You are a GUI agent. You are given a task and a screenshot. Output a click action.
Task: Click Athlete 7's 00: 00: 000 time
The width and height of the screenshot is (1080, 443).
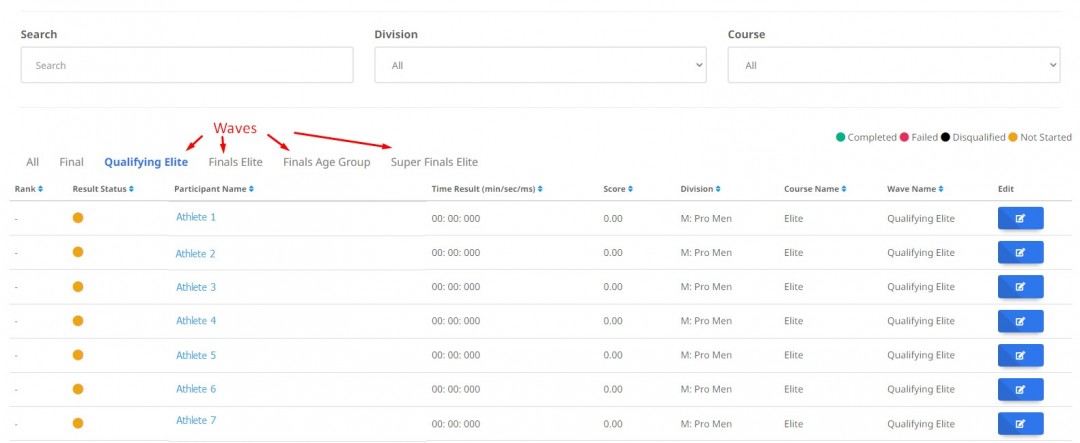(455, 424)
